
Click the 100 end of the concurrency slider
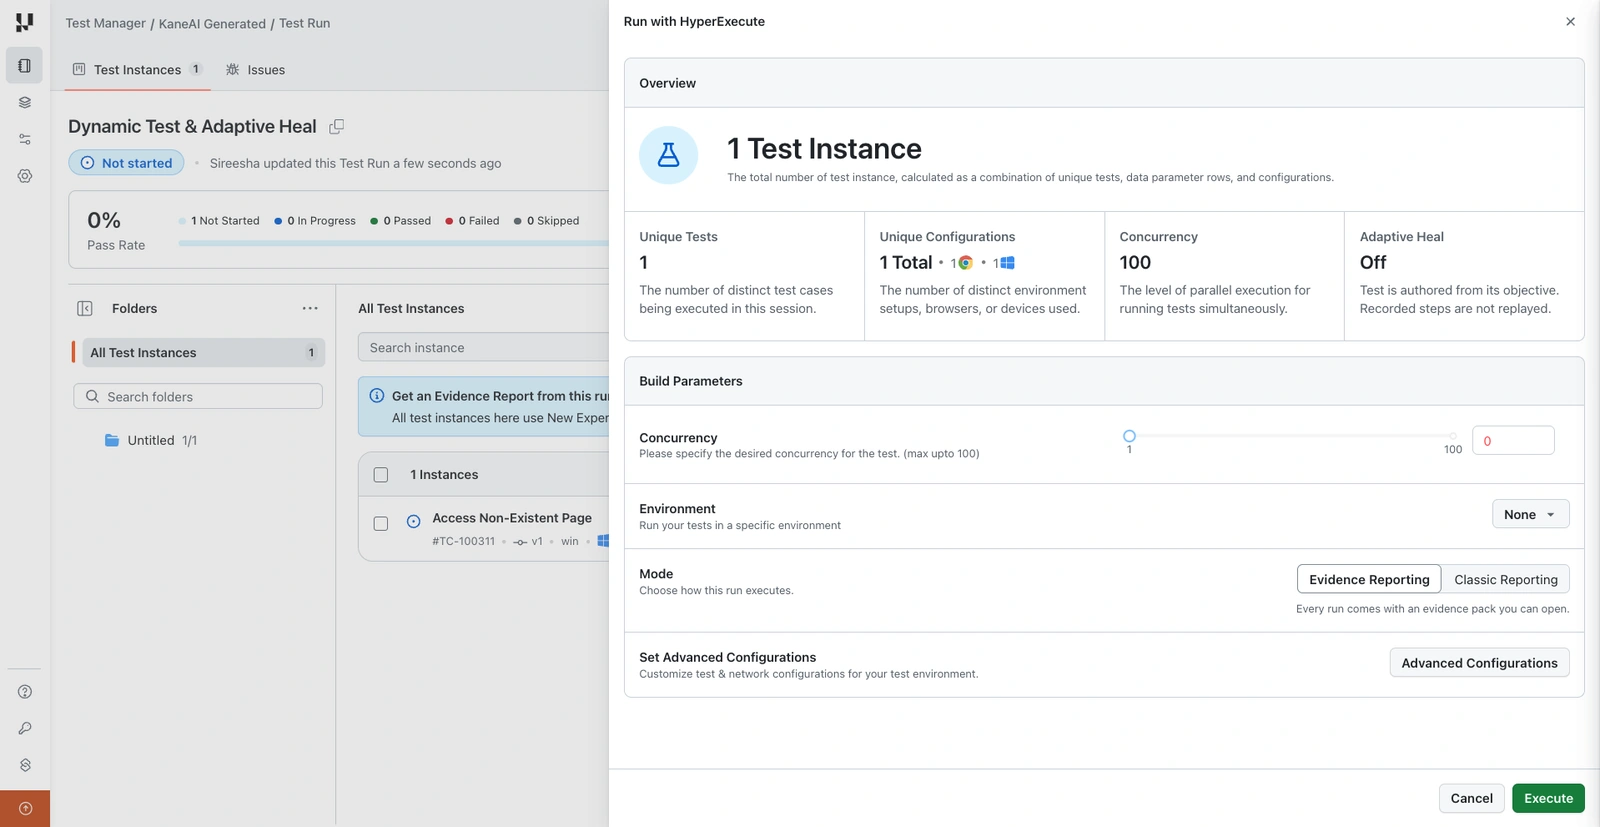pos(1453,436)
